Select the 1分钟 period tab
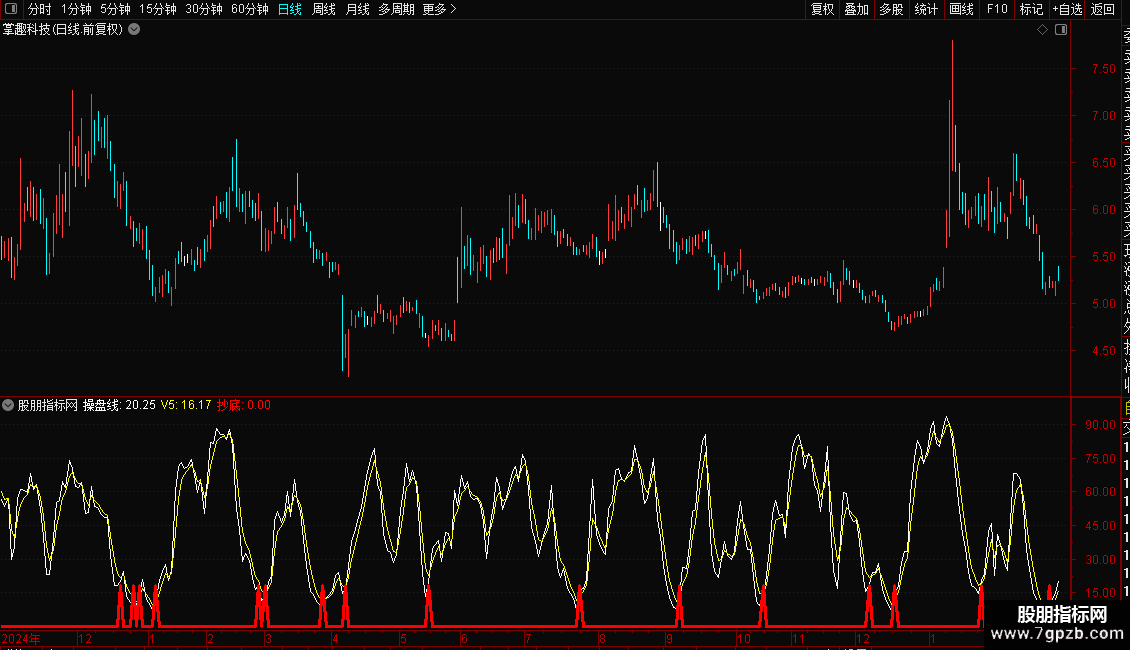1130x650 pixels. (76, 9)
